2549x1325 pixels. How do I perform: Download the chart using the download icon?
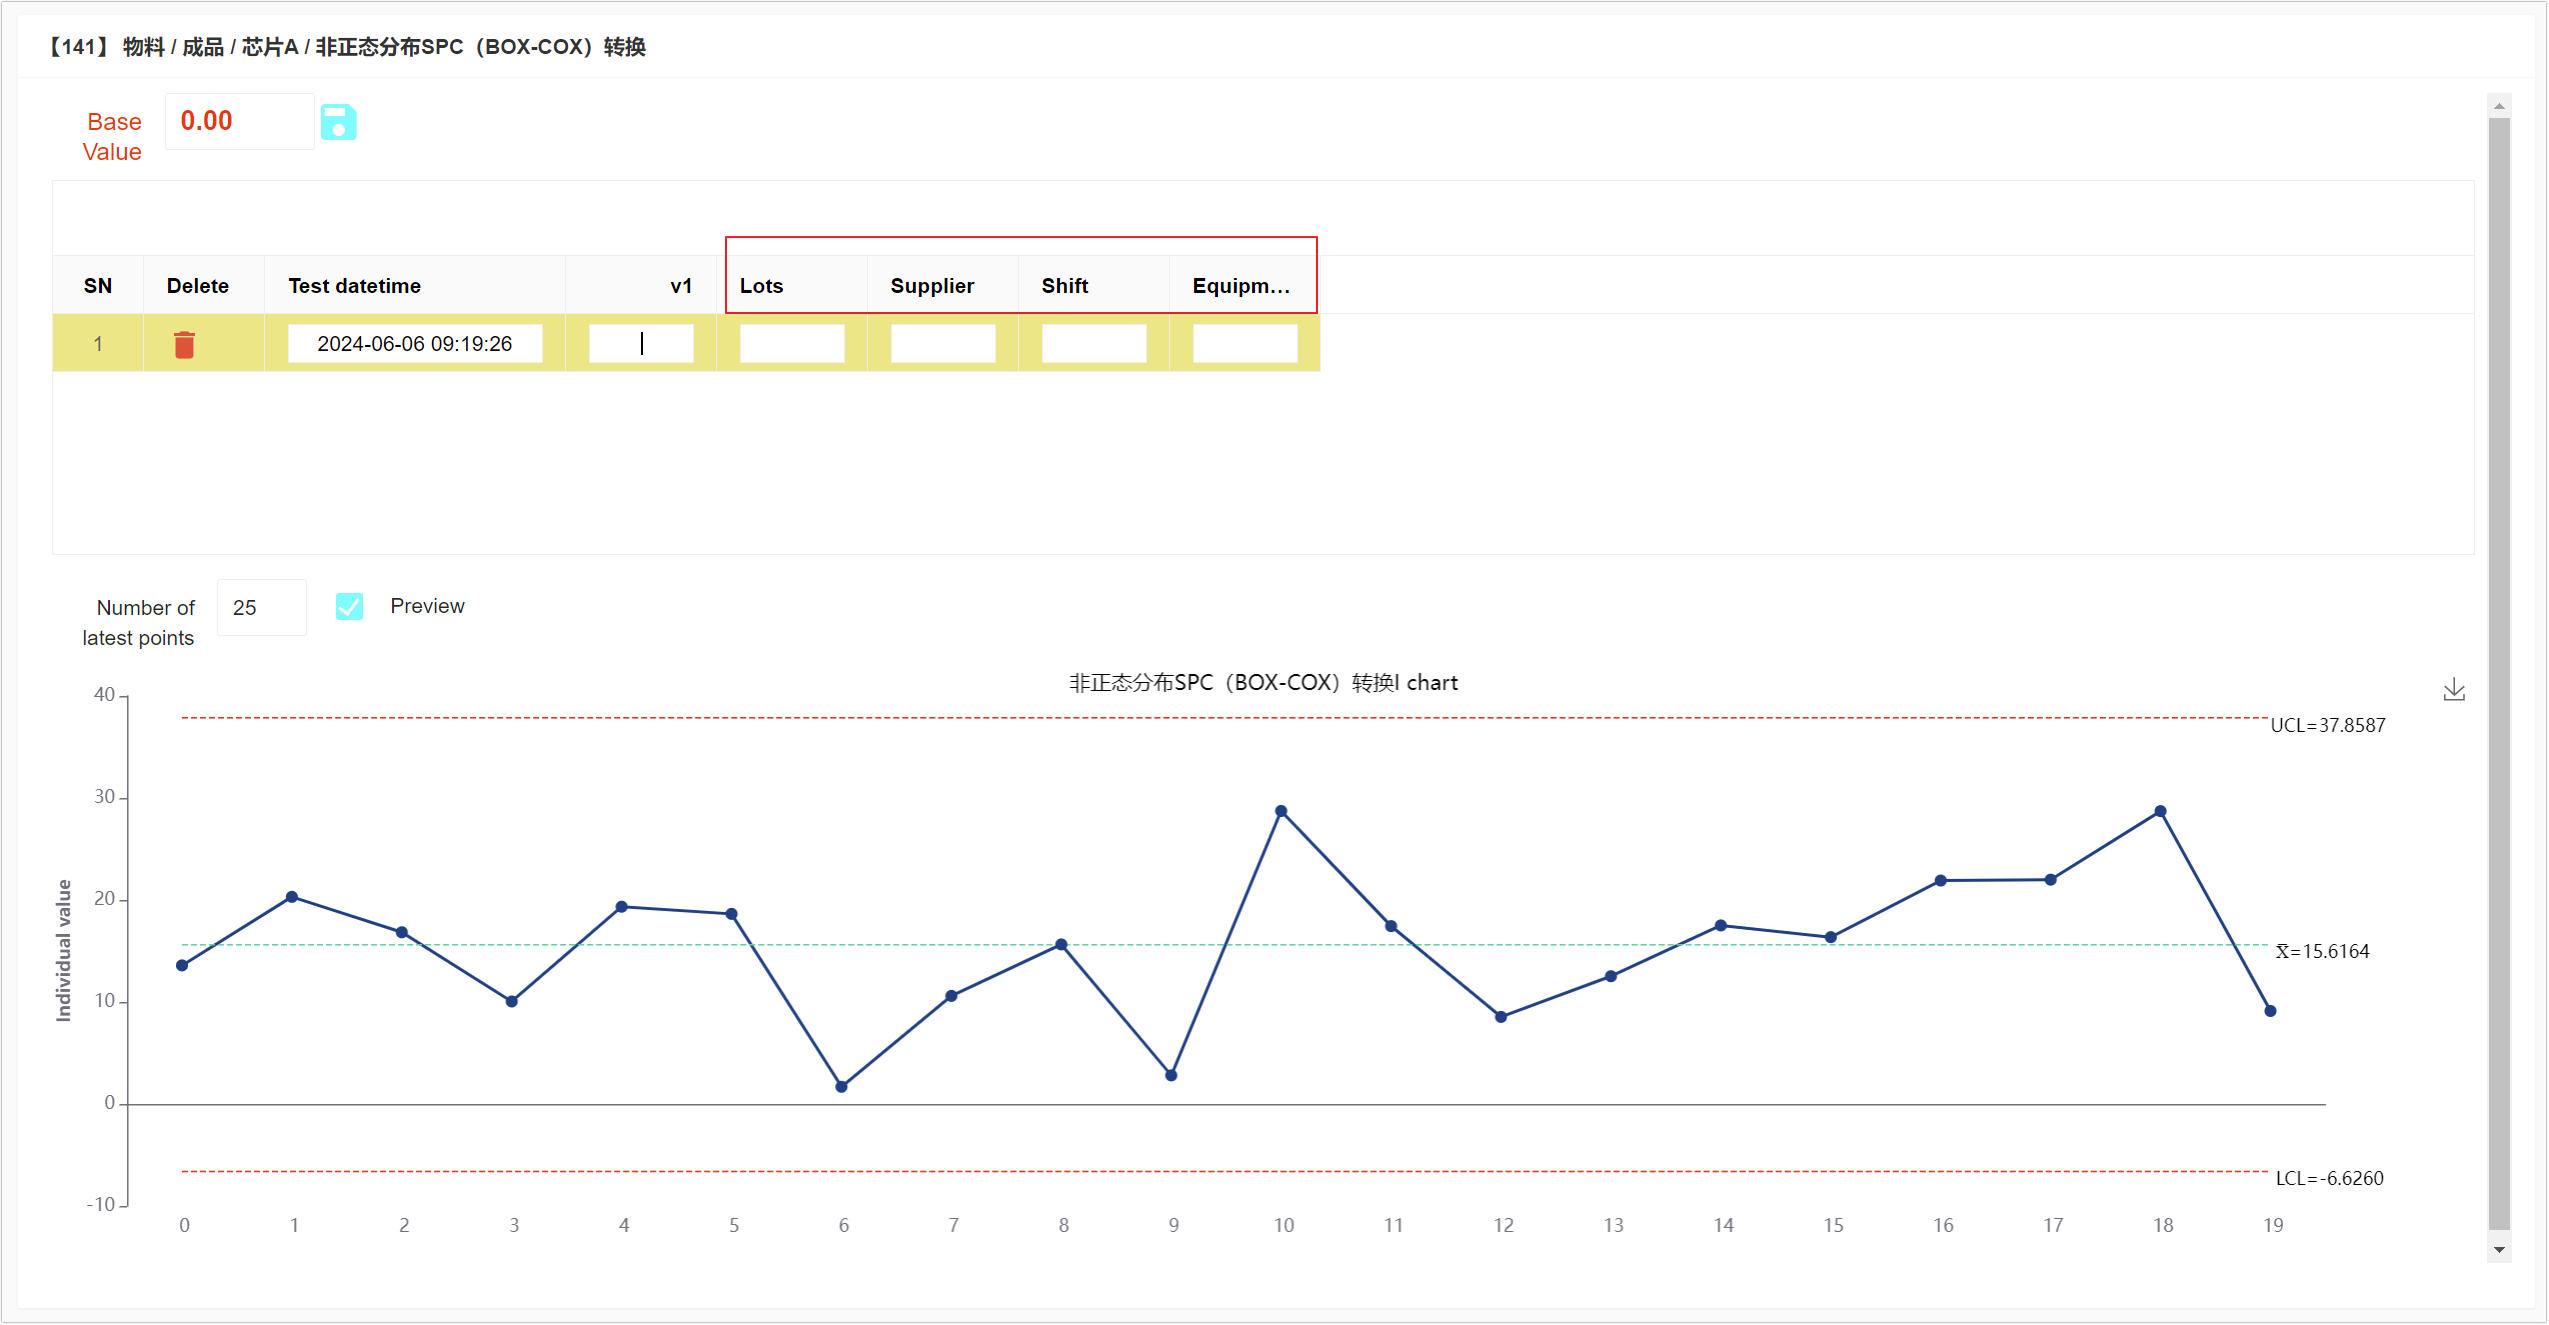point(2454,689)
